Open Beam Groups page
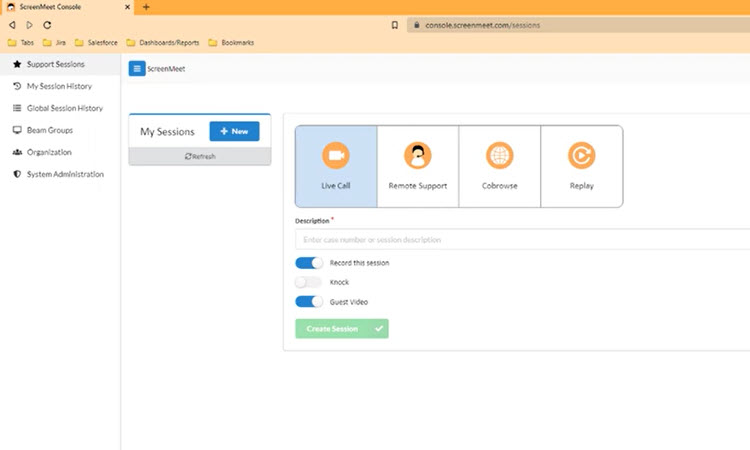 (60, 130)
